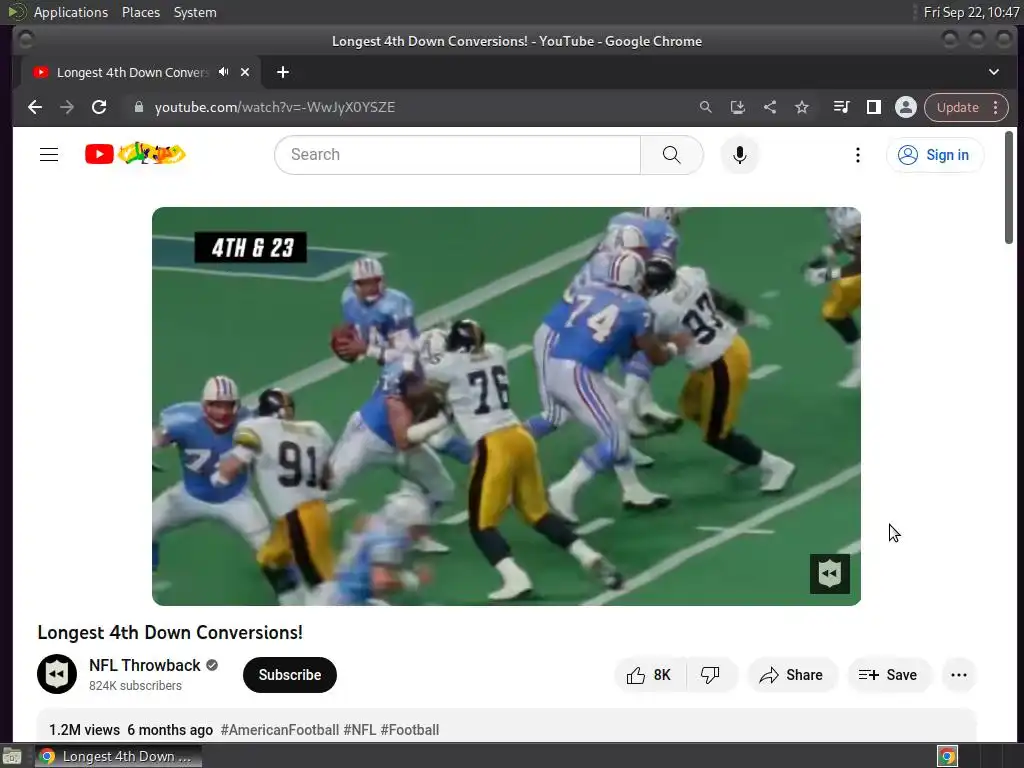Open a new browser tab
The image size is (1024, 768).
[283, 72]
